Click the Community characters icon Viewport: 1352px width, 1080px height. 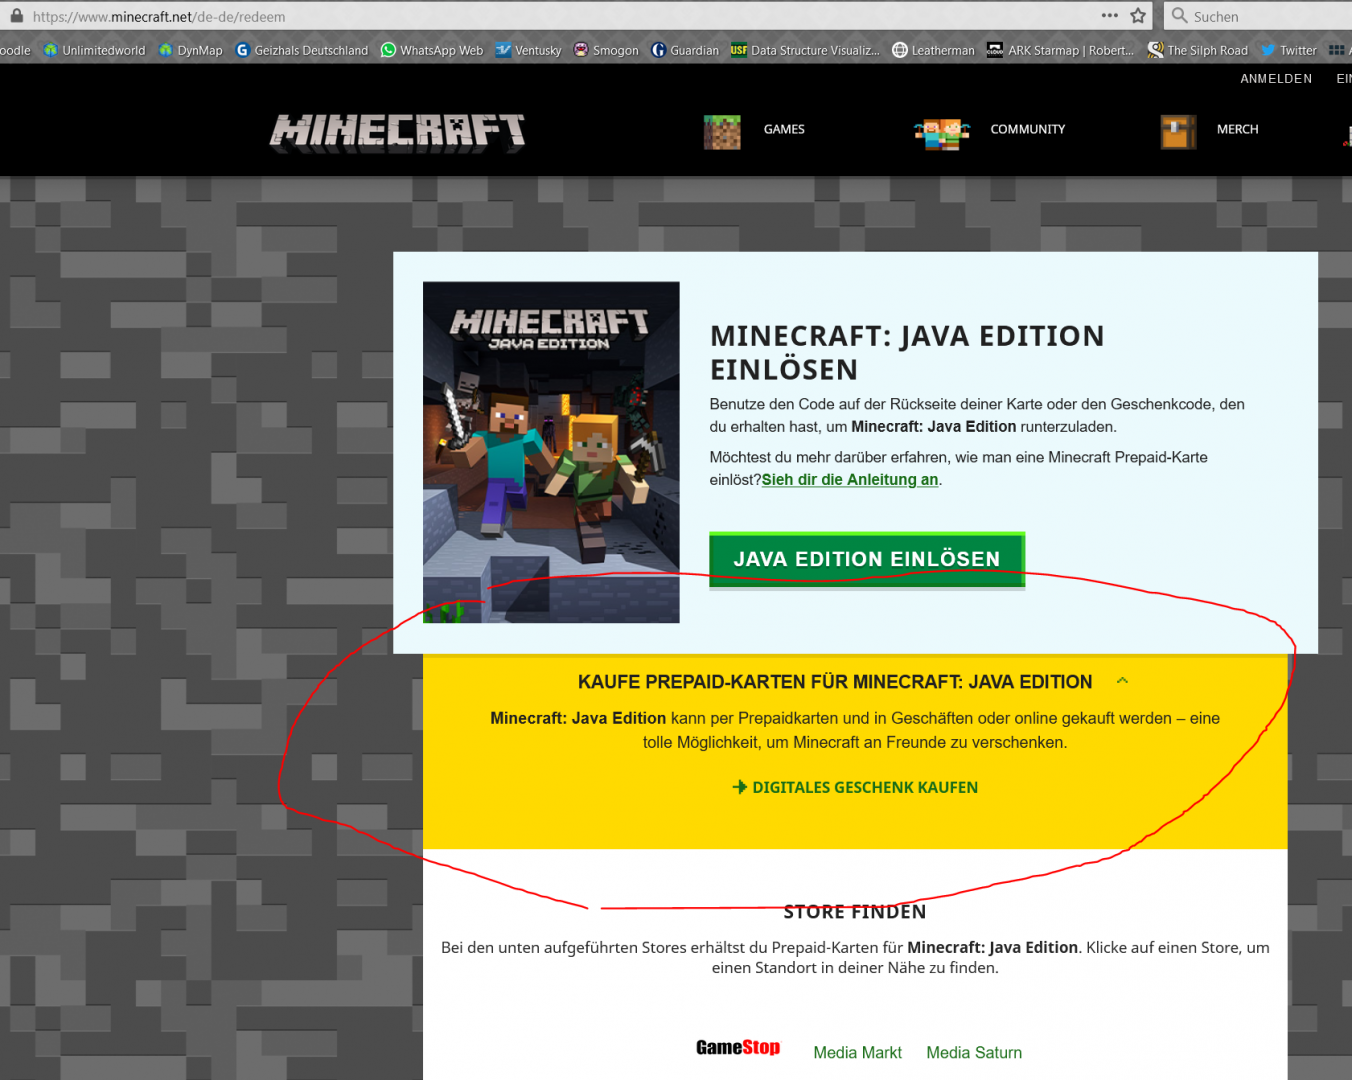[x=941, y=132]
